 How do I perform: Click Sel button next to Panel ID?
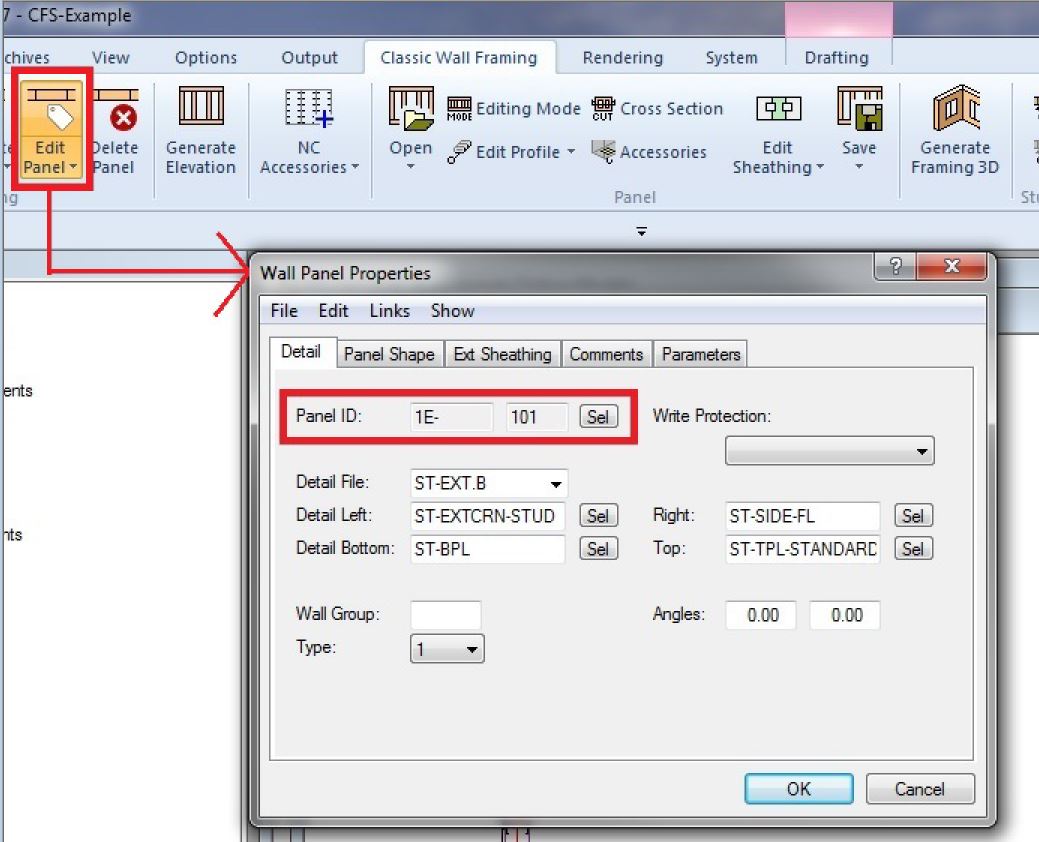[598, 417]
